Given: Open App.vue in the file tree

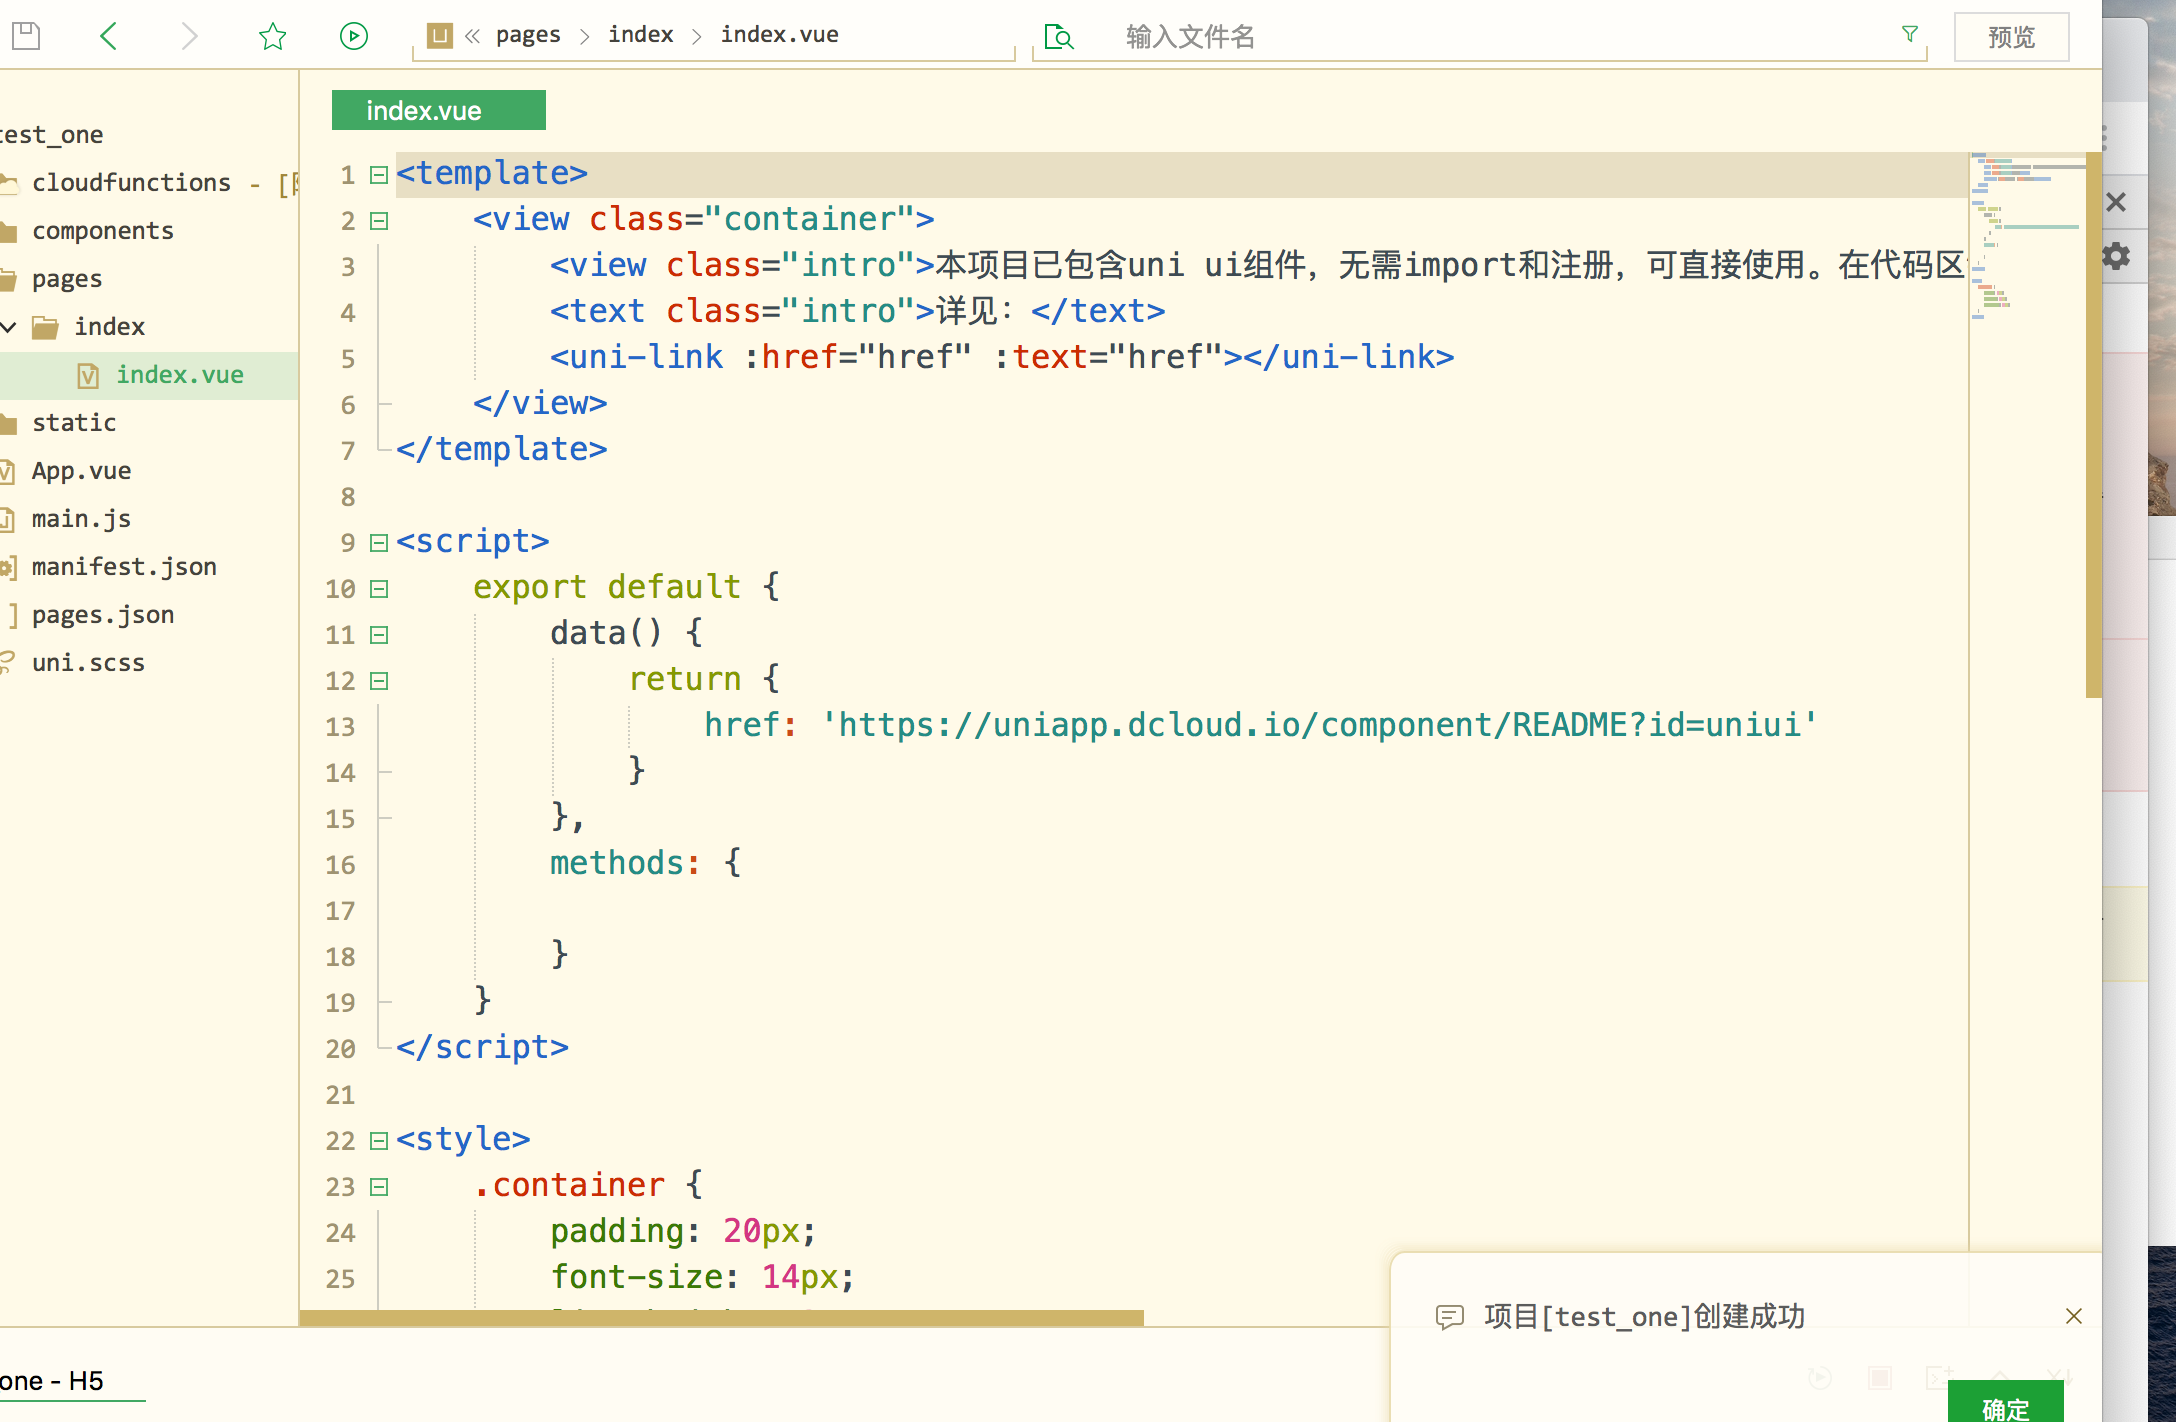Looking at the screenshot, I should [81, 470].
